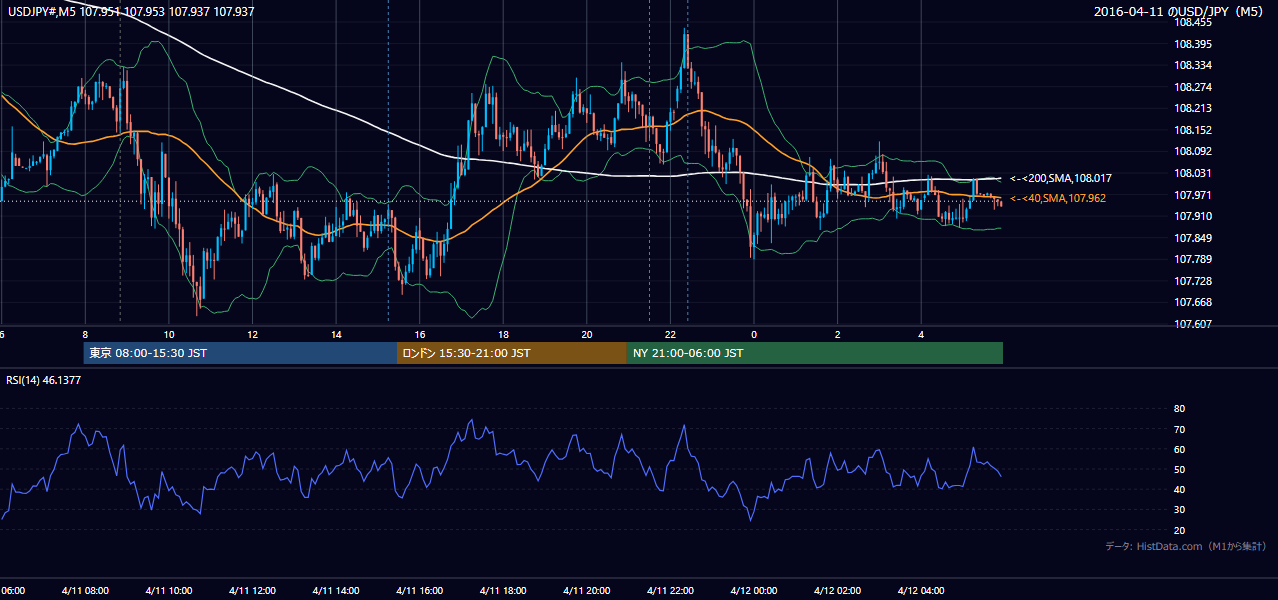Screen dimensions: 1278x600
Task: Click hour tick 16 under the price chart
Action: (420, 335)
